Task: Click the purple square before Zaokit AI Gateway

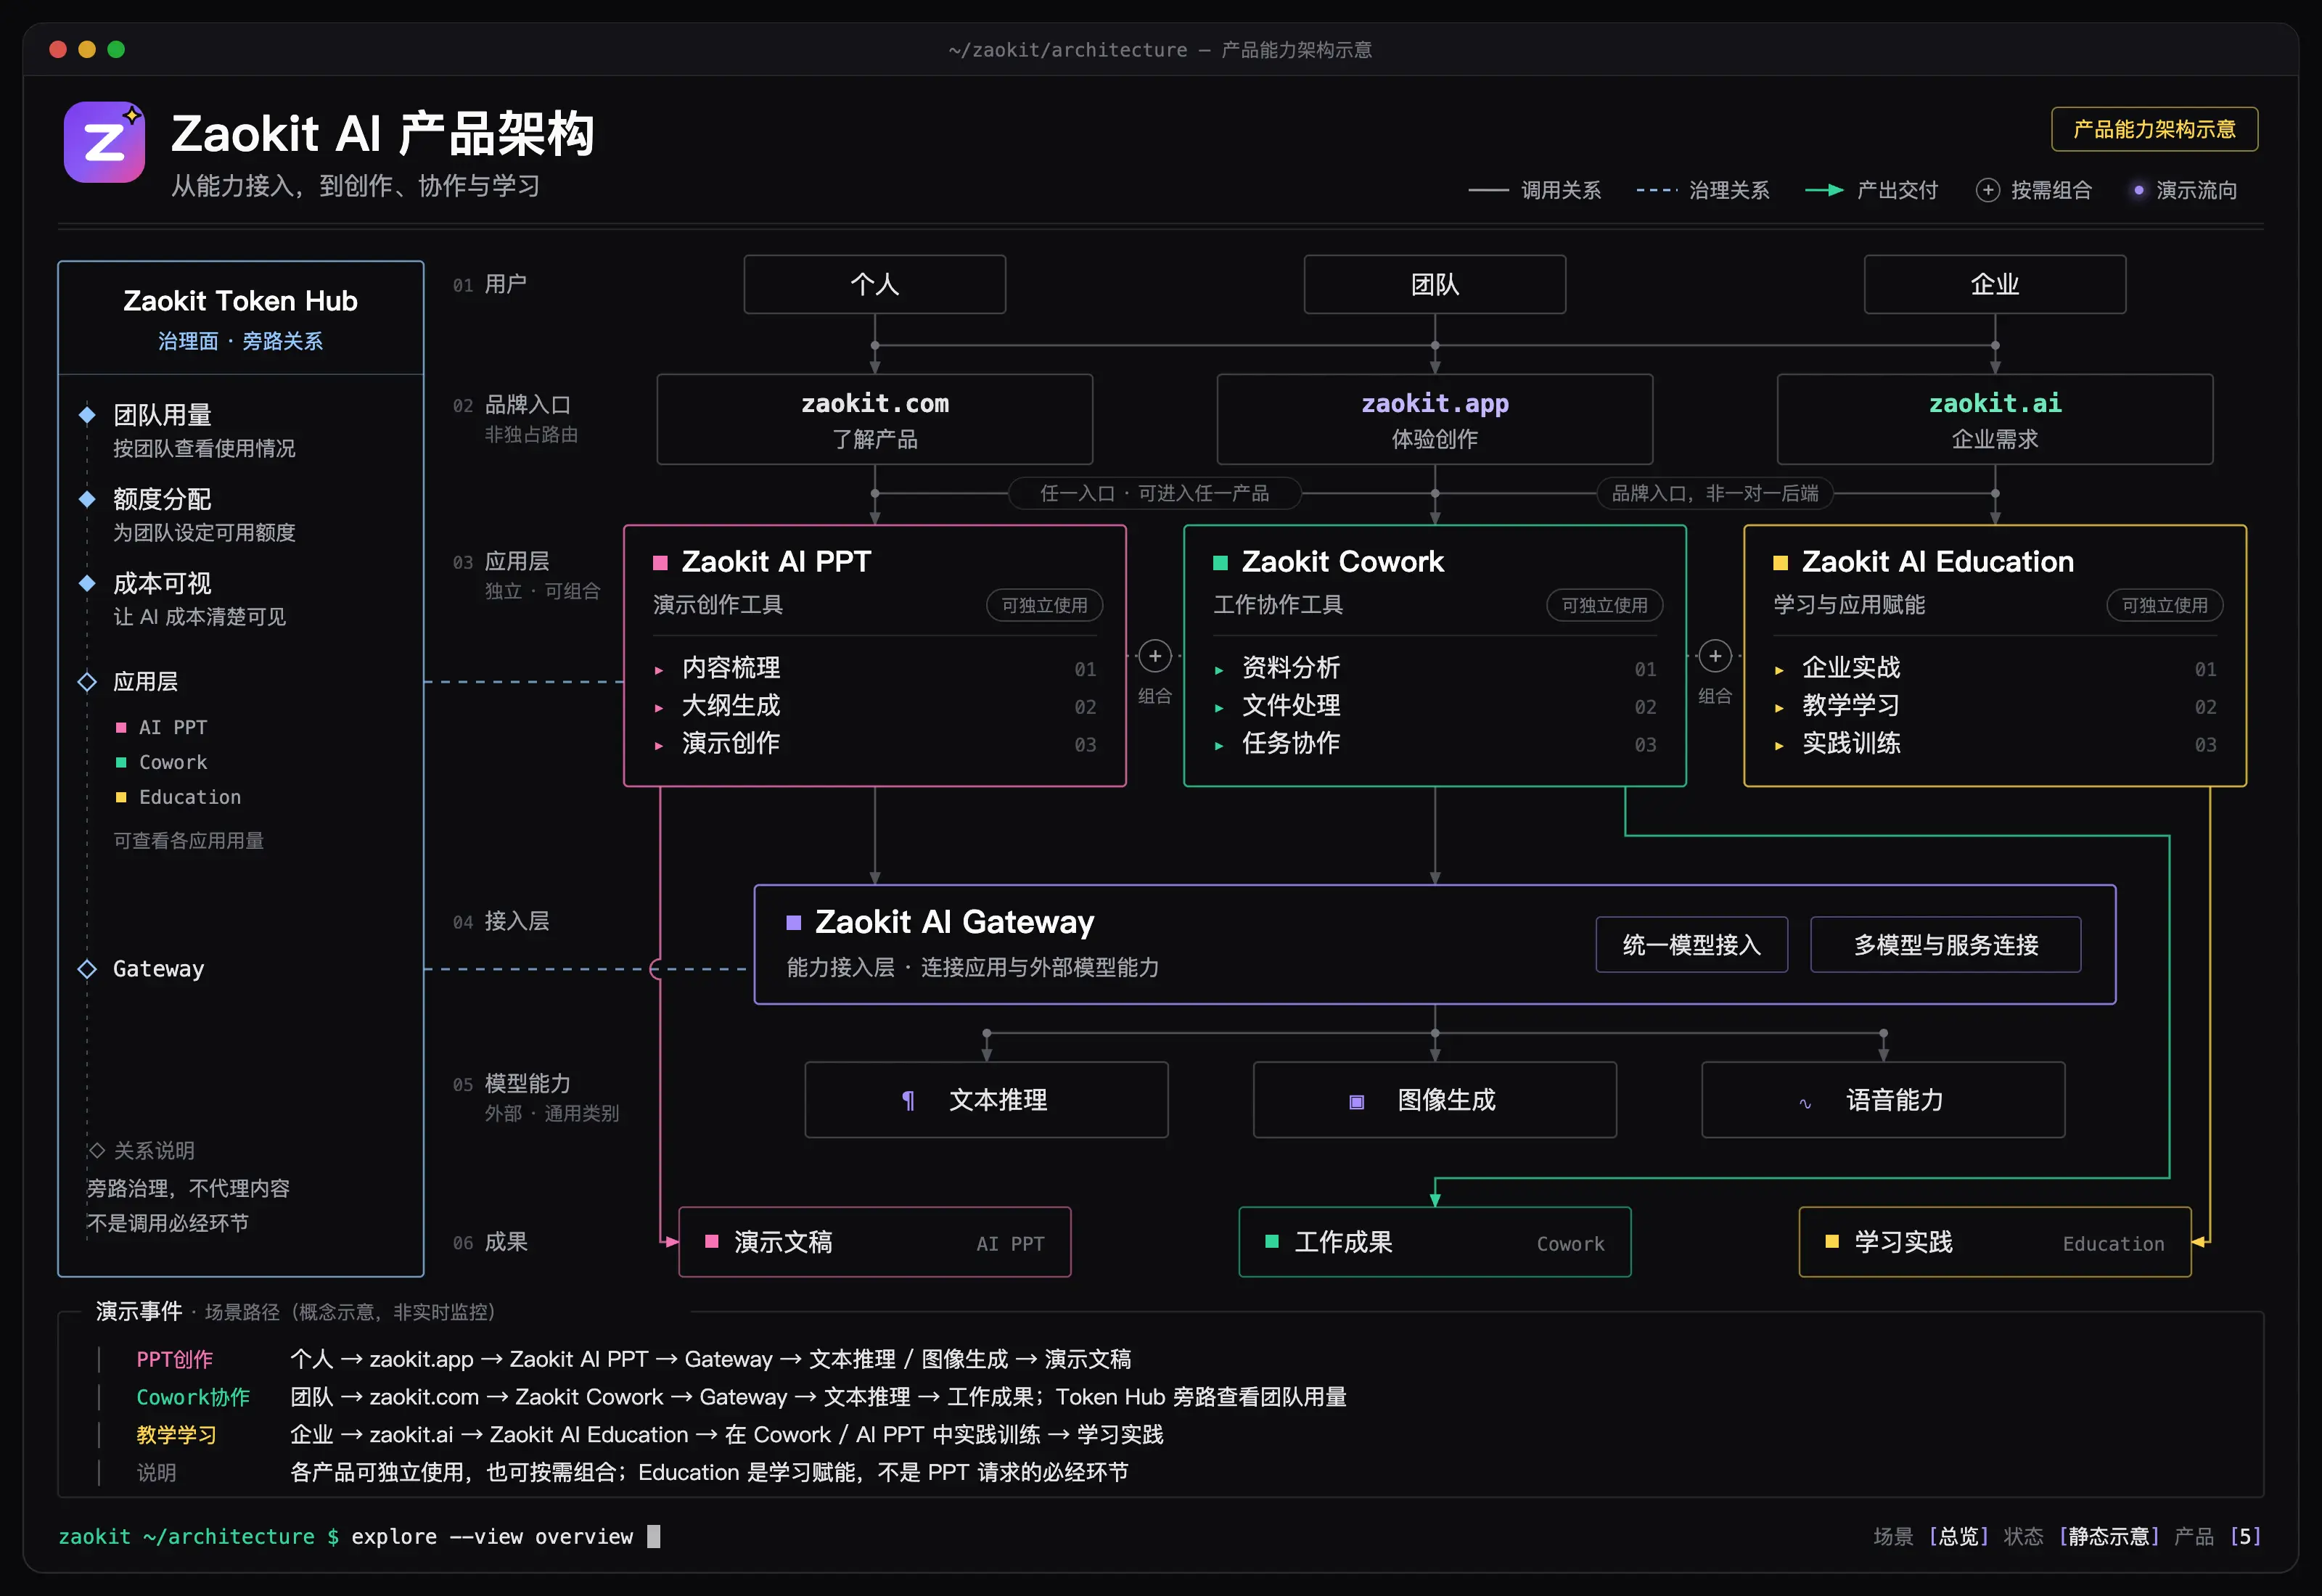Action: [794, 923]
